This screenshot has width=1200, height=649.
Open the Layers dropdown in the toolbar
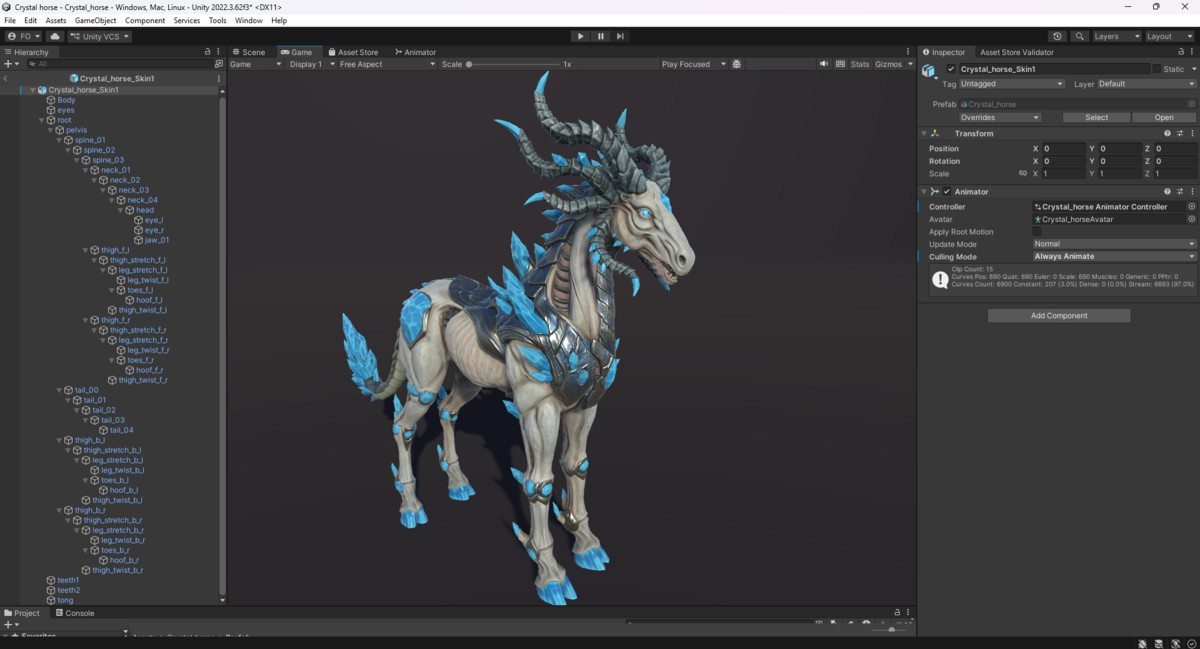tap(1115, 36)
